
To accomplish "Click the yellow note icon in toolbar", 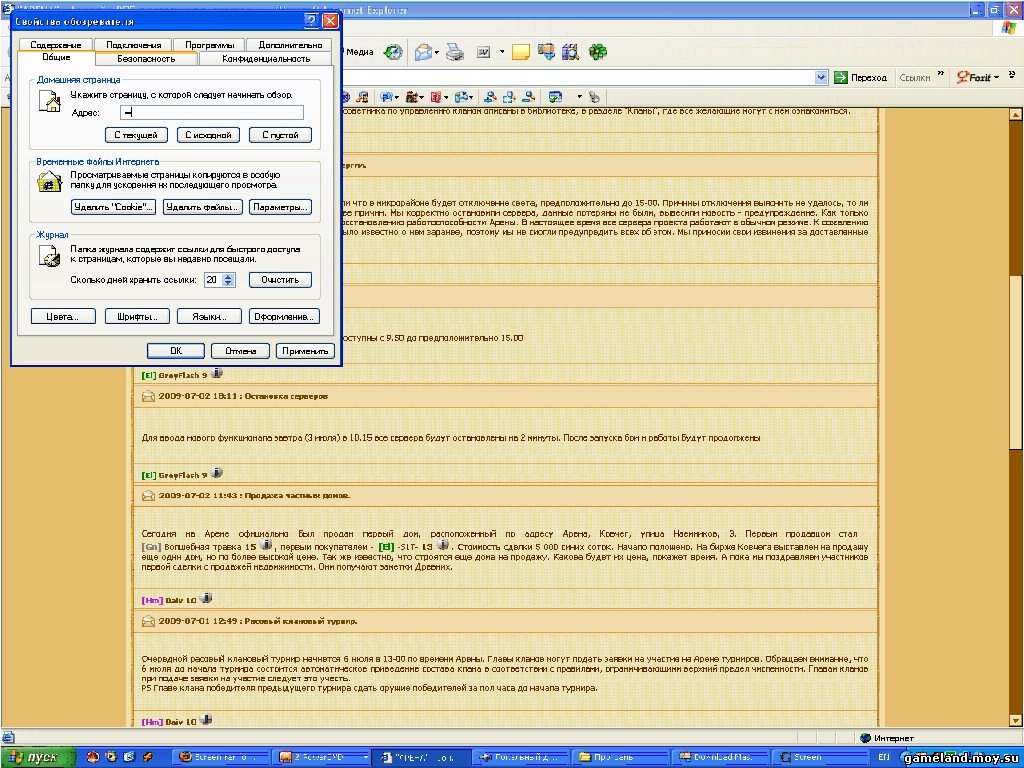I will click(x=520, y=52).
